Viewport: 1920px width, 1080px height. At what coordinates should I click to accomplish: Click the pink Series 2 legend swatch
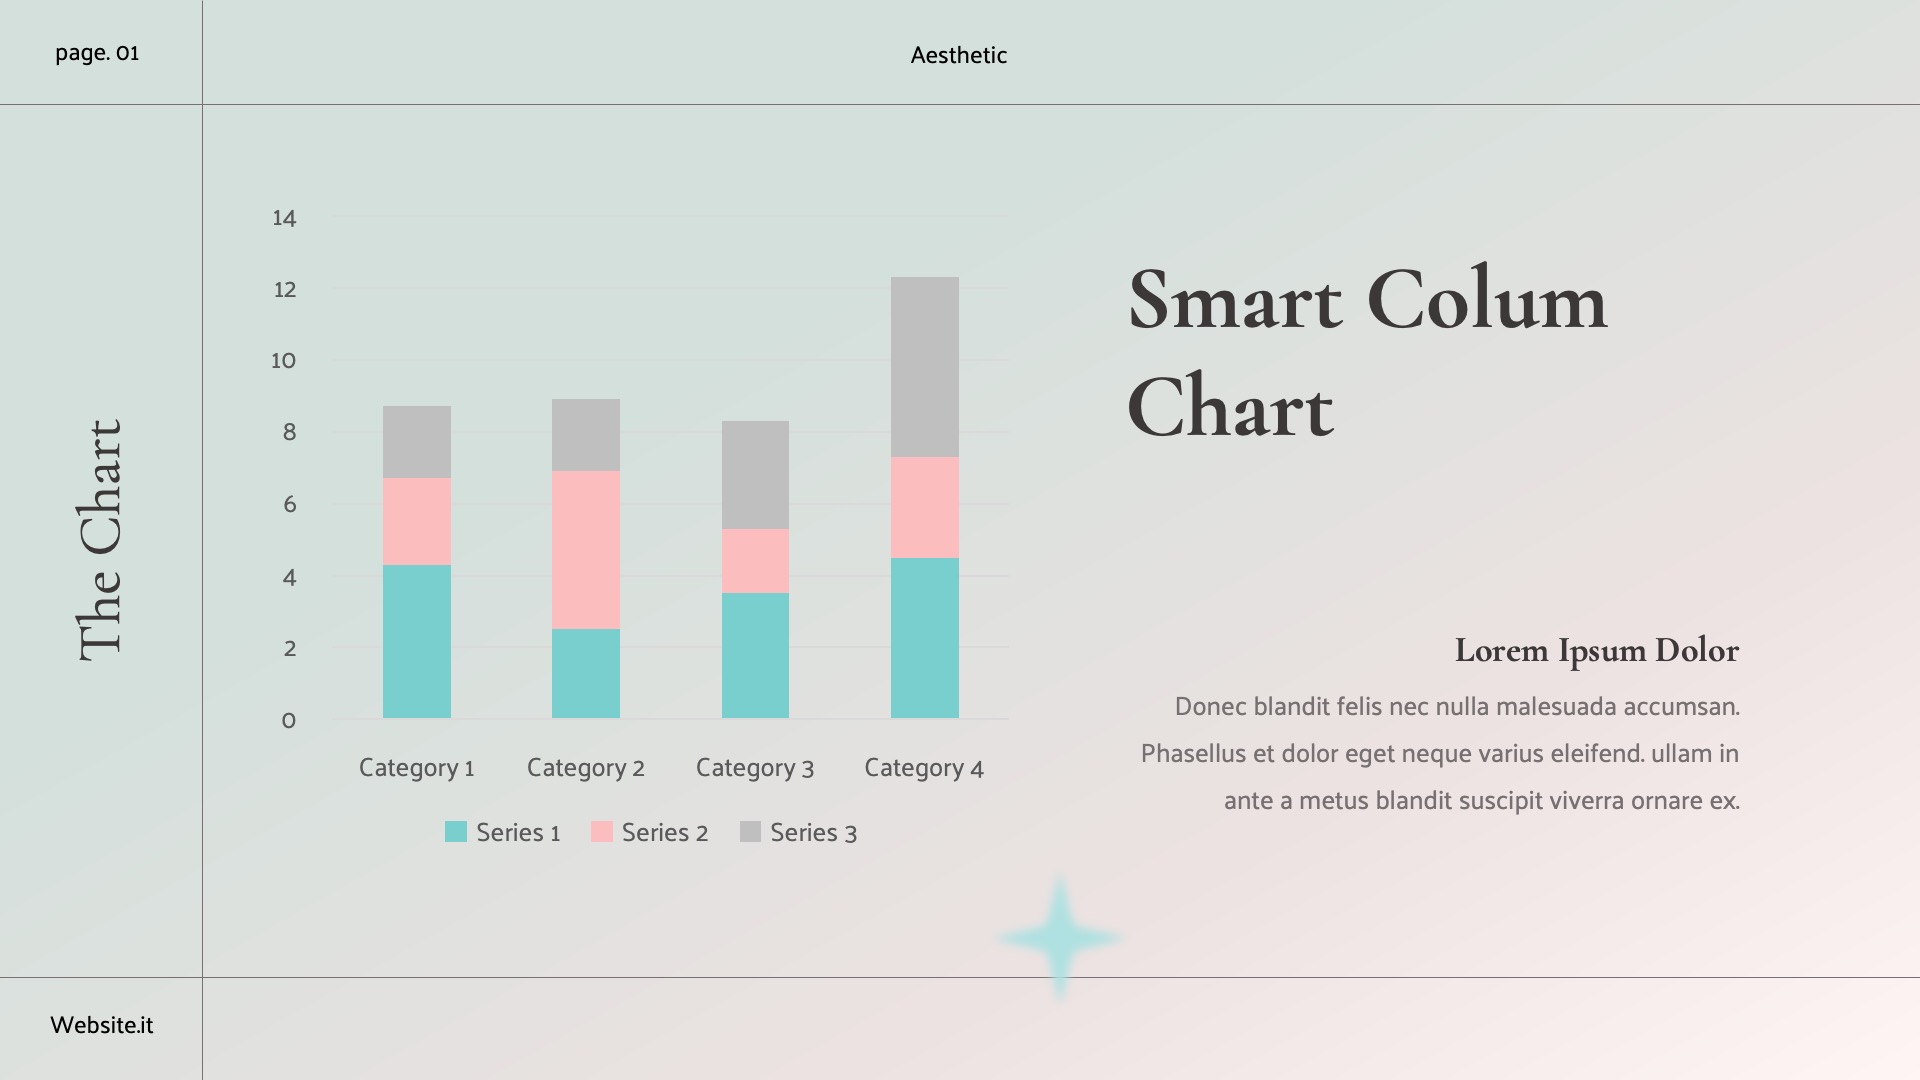click(x=601, y=832)
